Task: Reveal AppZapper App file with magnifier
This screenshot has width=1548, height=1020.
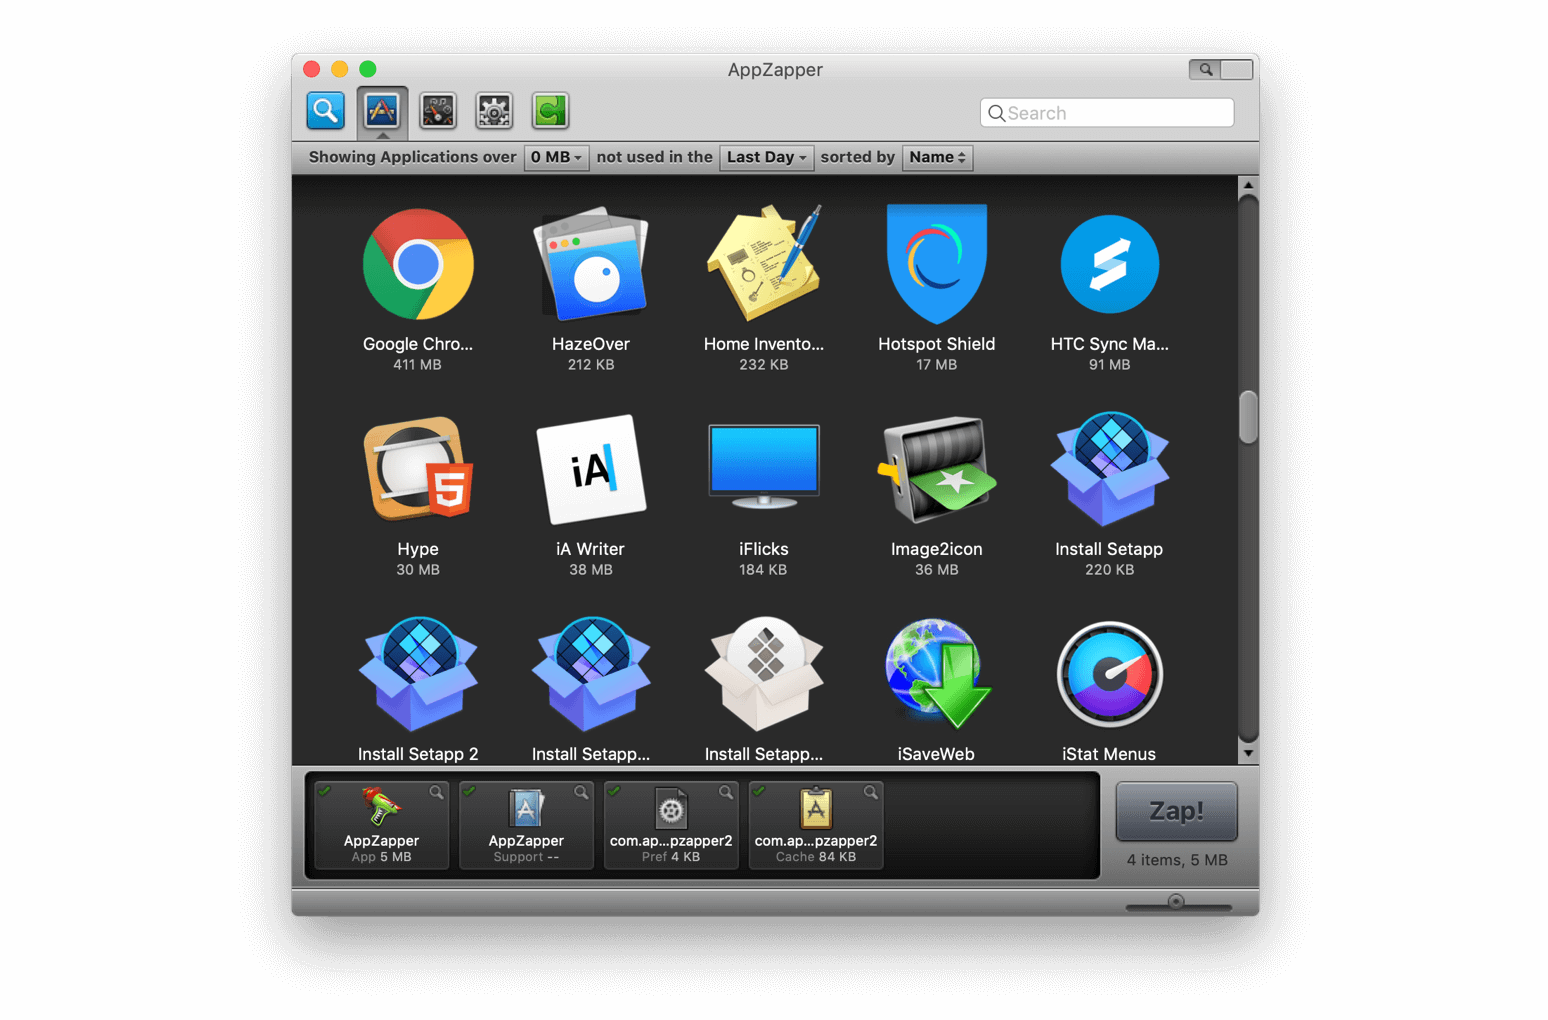Action: (436, 792)
